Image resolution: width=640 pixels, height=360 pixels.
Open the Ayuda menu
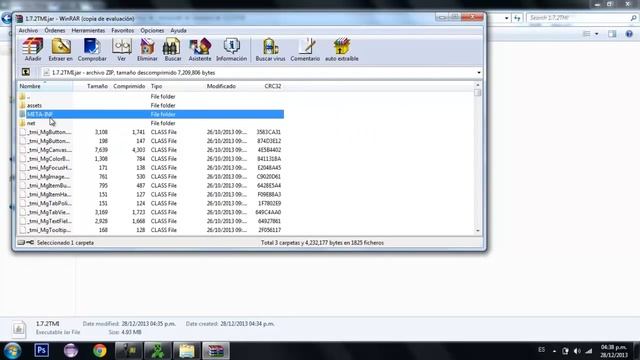tap(178, 31)
